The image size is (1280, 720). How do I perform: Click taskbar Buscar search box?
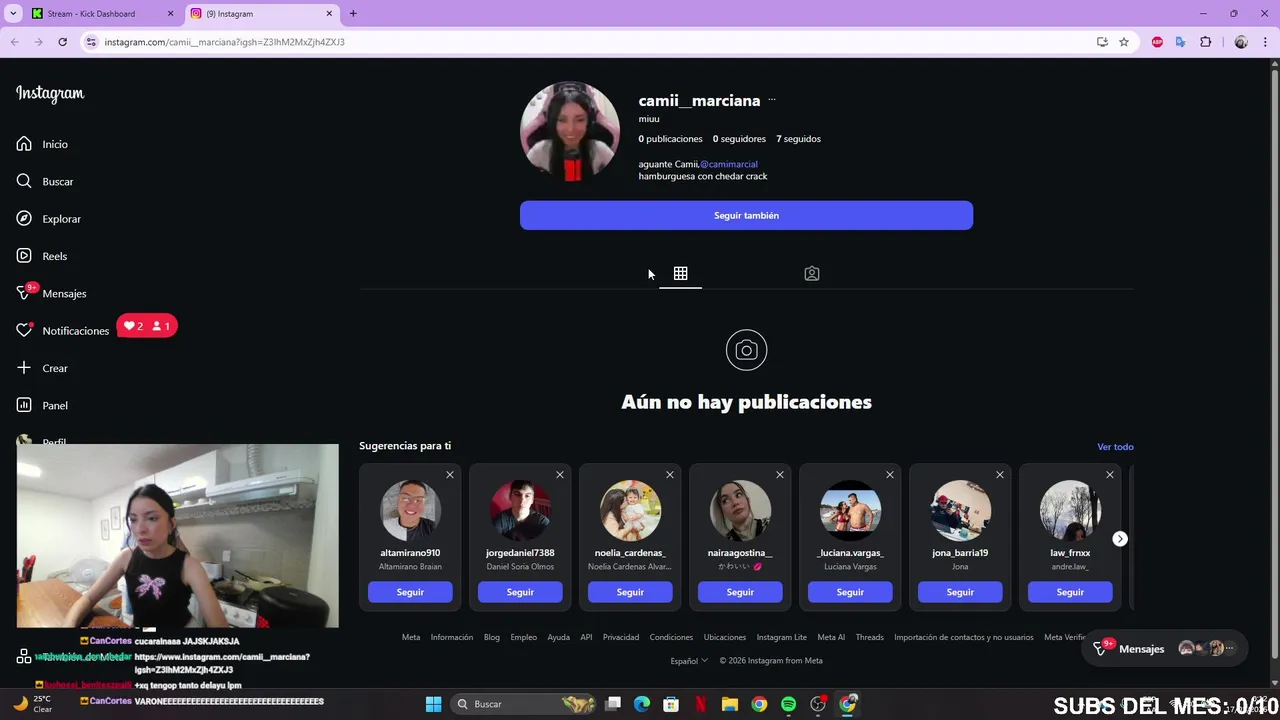pos(525,704)
